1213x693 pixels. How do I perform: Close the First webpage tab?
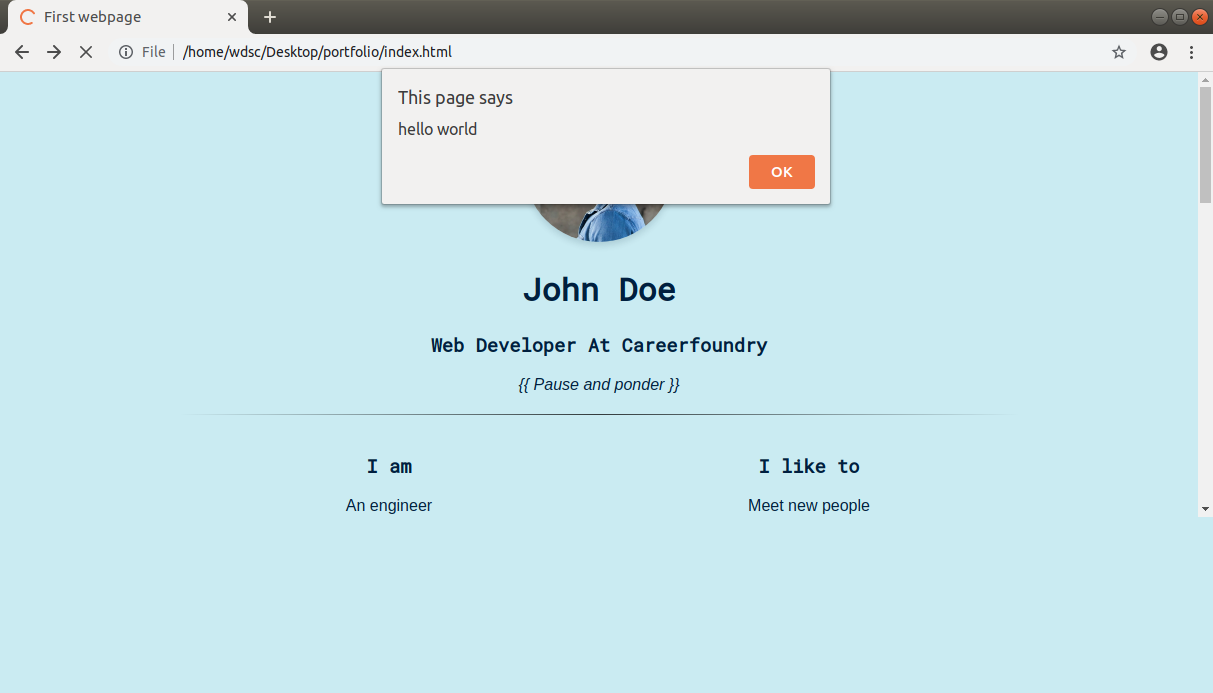point(232,17)
